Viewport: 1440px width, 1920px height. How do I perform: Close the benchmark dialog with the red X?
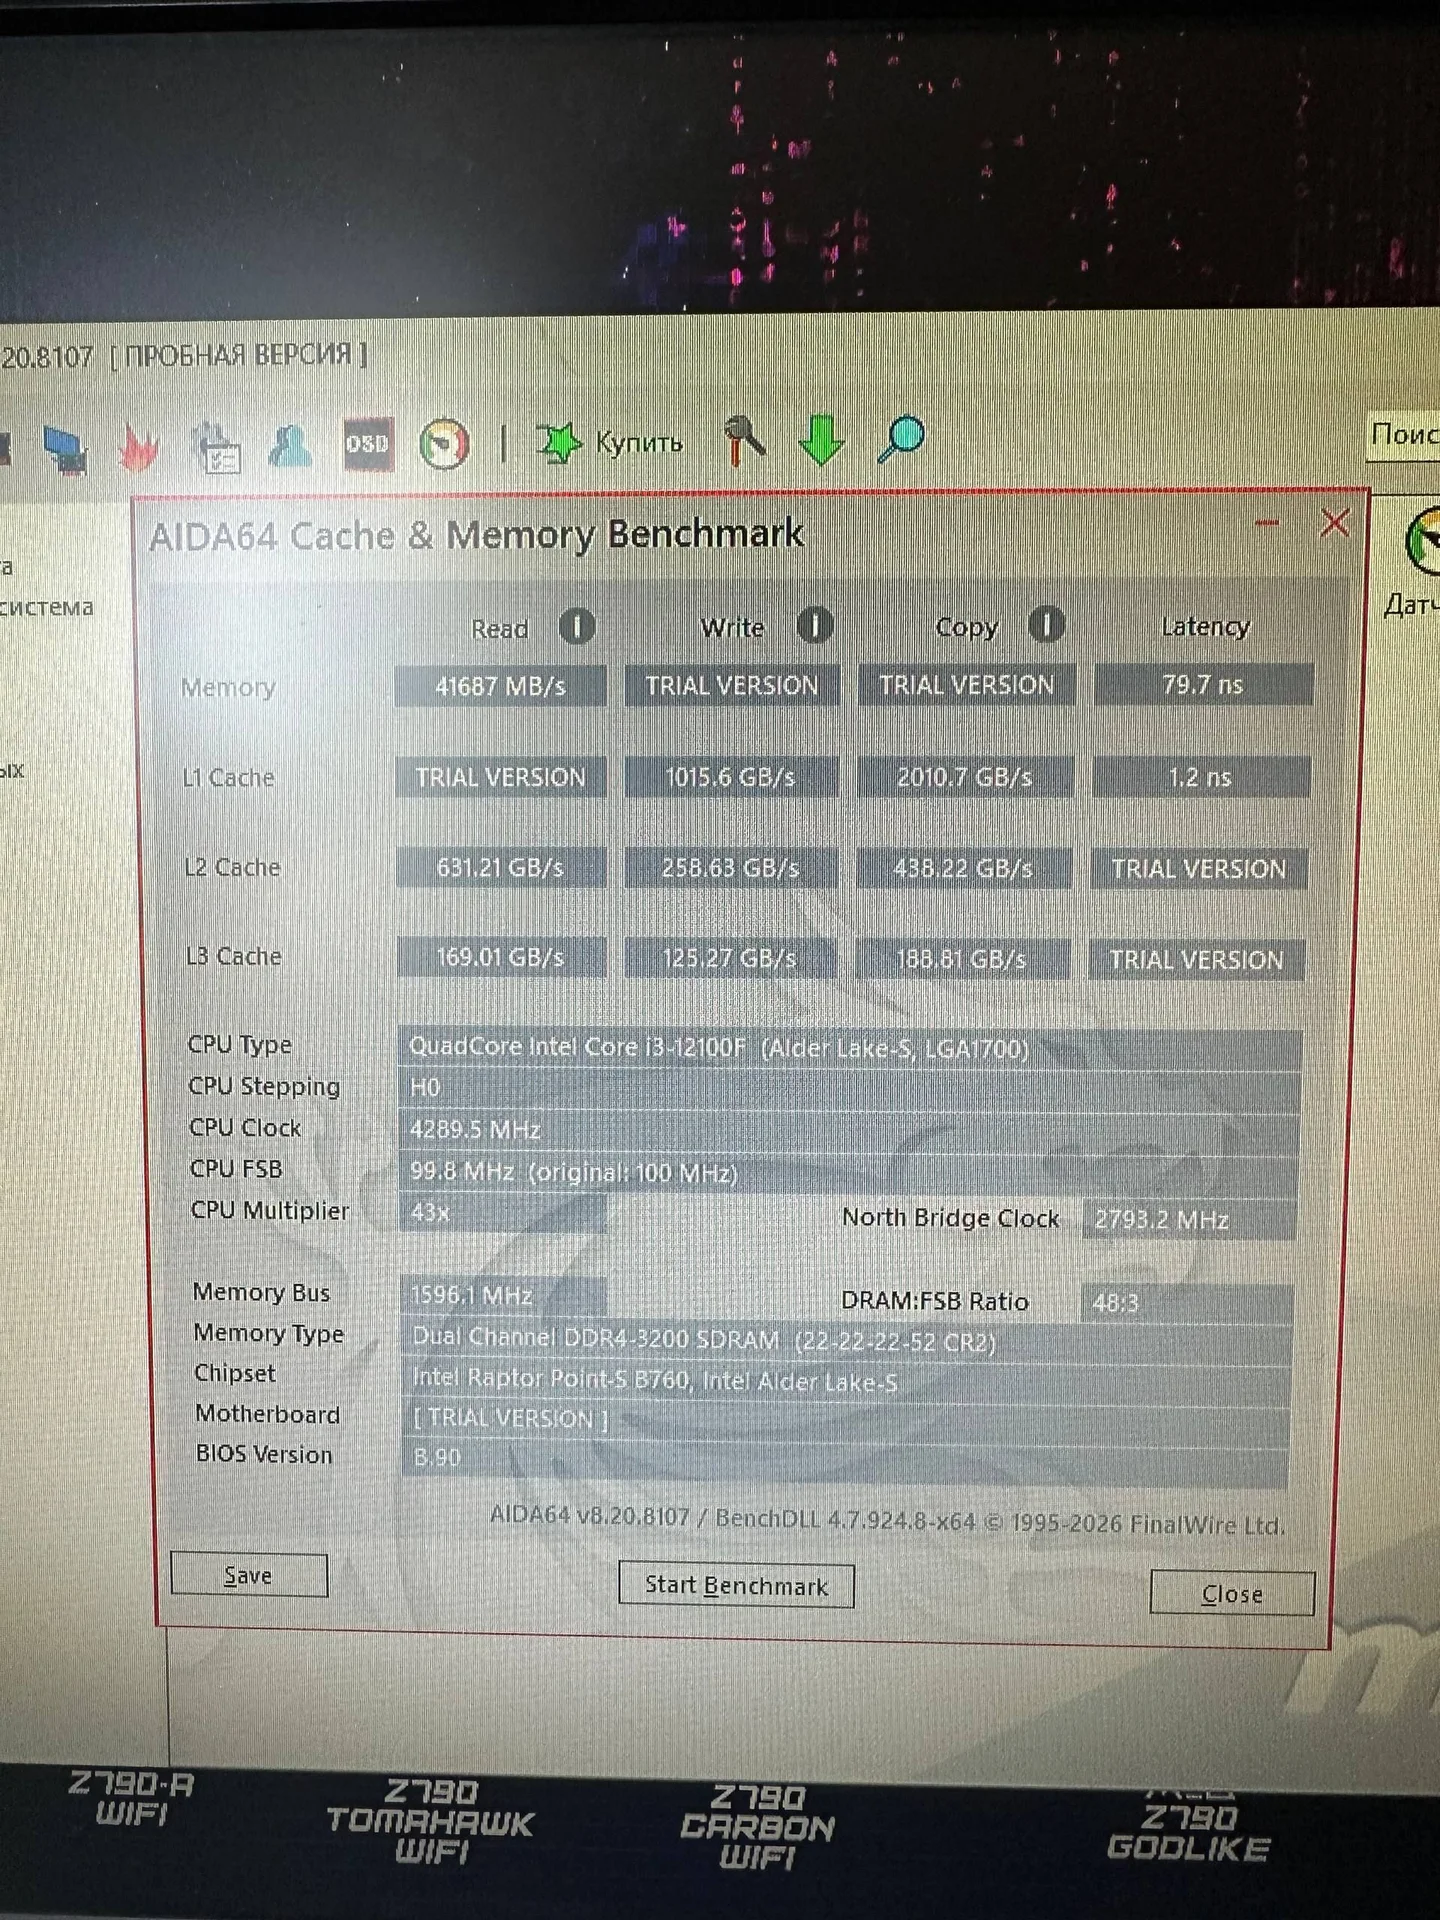point(1335,522)
